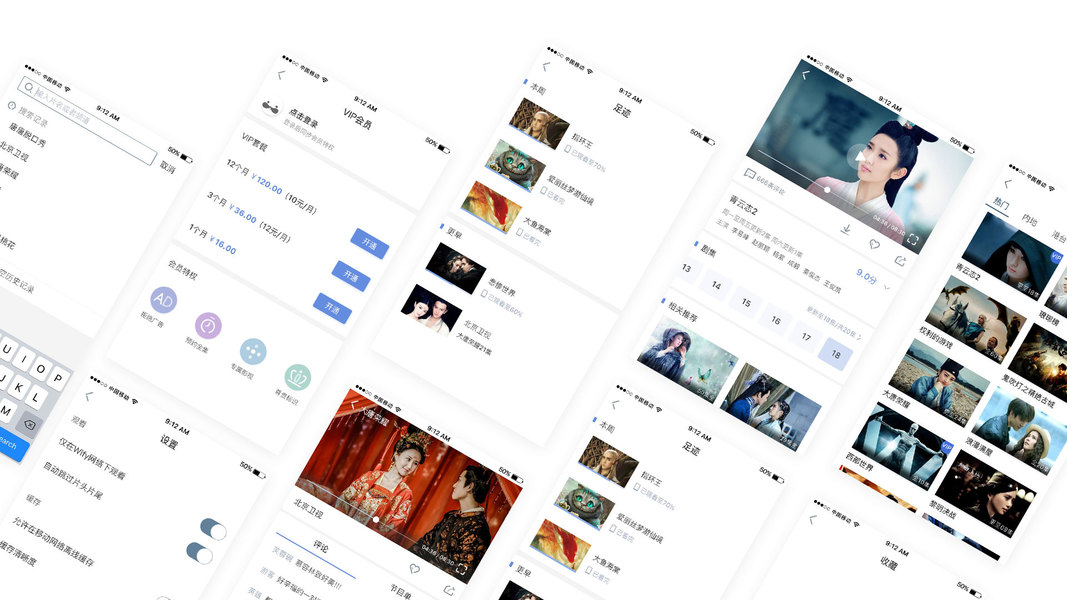Screen dimensions: 1067x600
Task: Go back from the 青云志2 video player
Action: (x=806, y=74)
